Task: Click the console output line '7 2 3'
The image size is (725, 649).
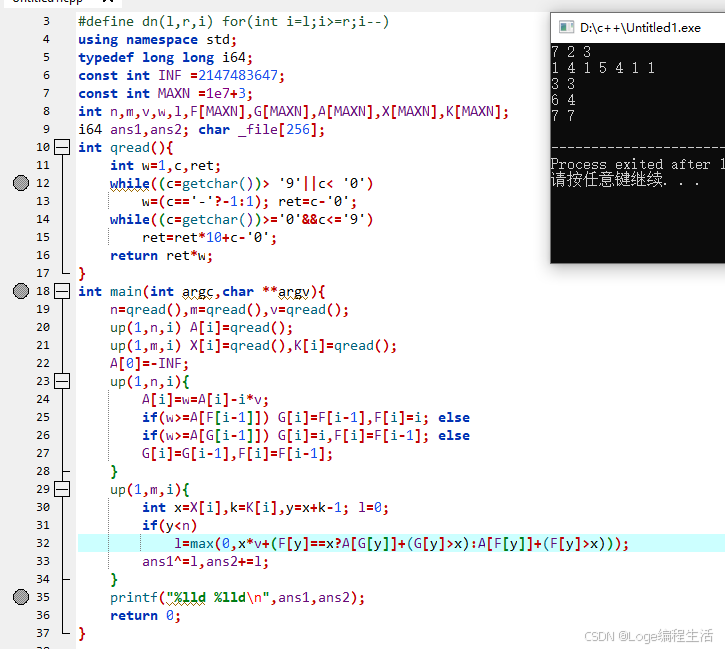Action: (571, 51)
